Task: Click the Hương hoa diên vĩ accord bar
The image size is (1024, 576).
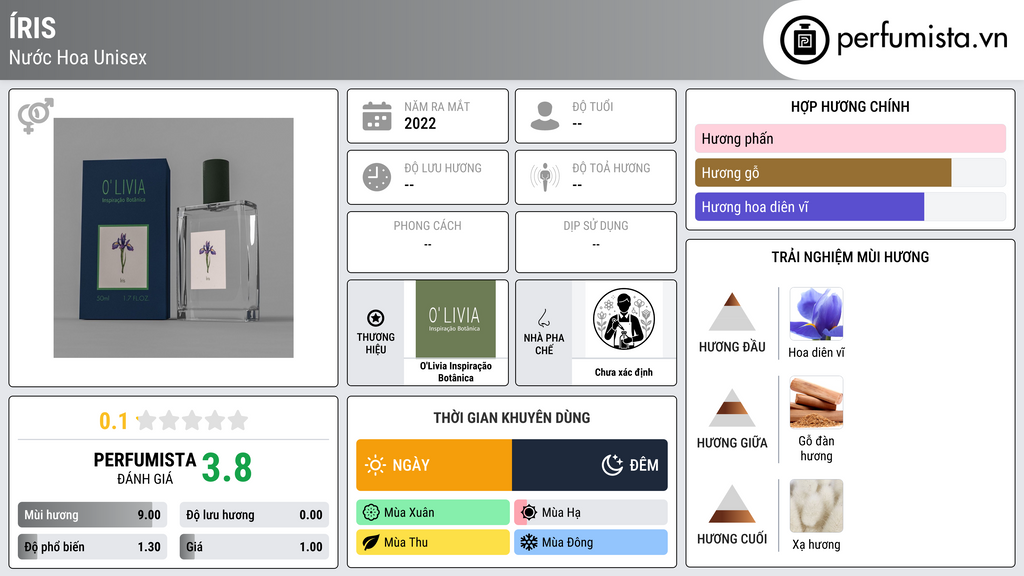Action: (850, 207)
